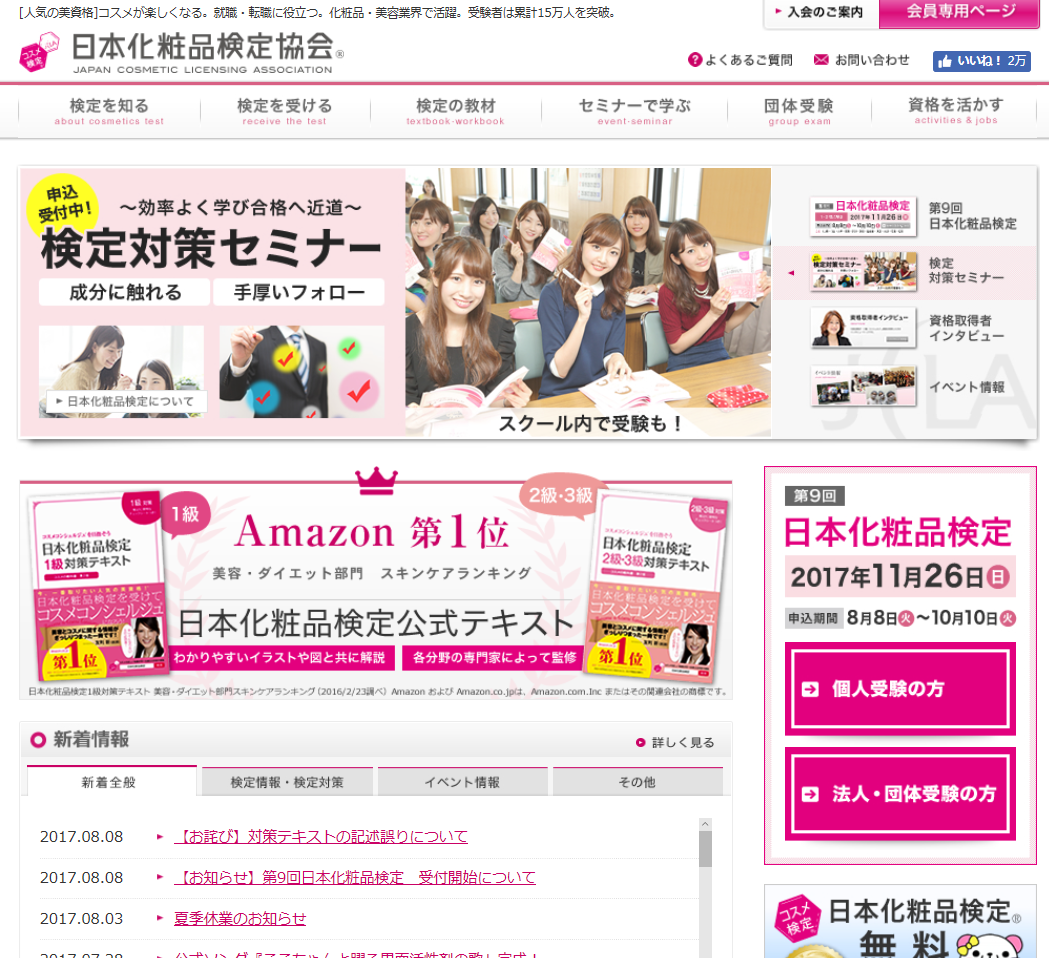Click the Amazon 第1位 banner text

point(372,533)
